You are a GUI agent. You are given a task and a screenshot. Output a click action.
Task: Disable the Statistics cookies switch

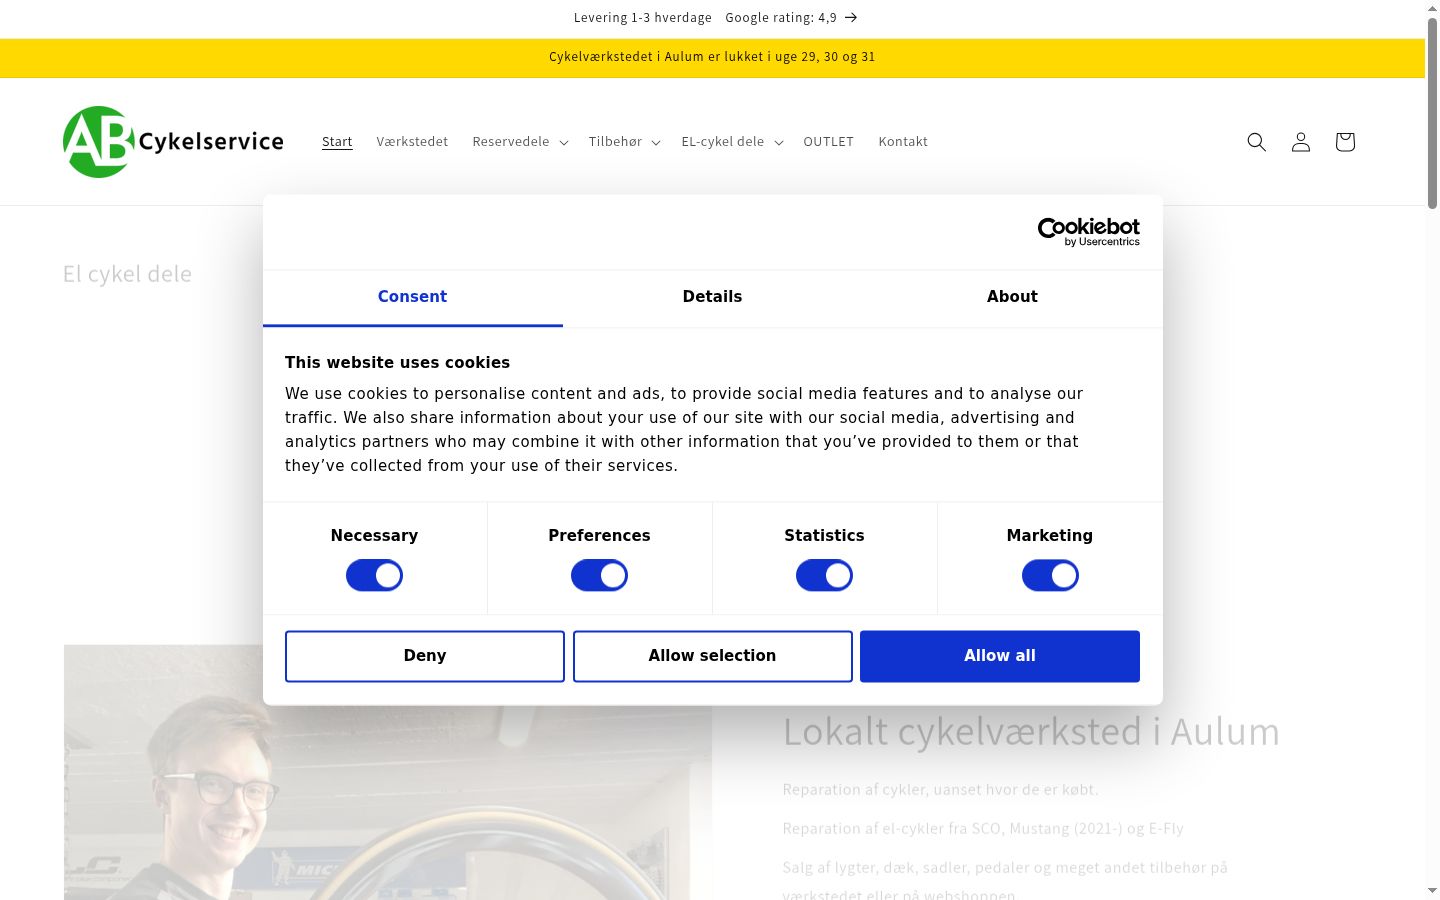pos(824,575)
